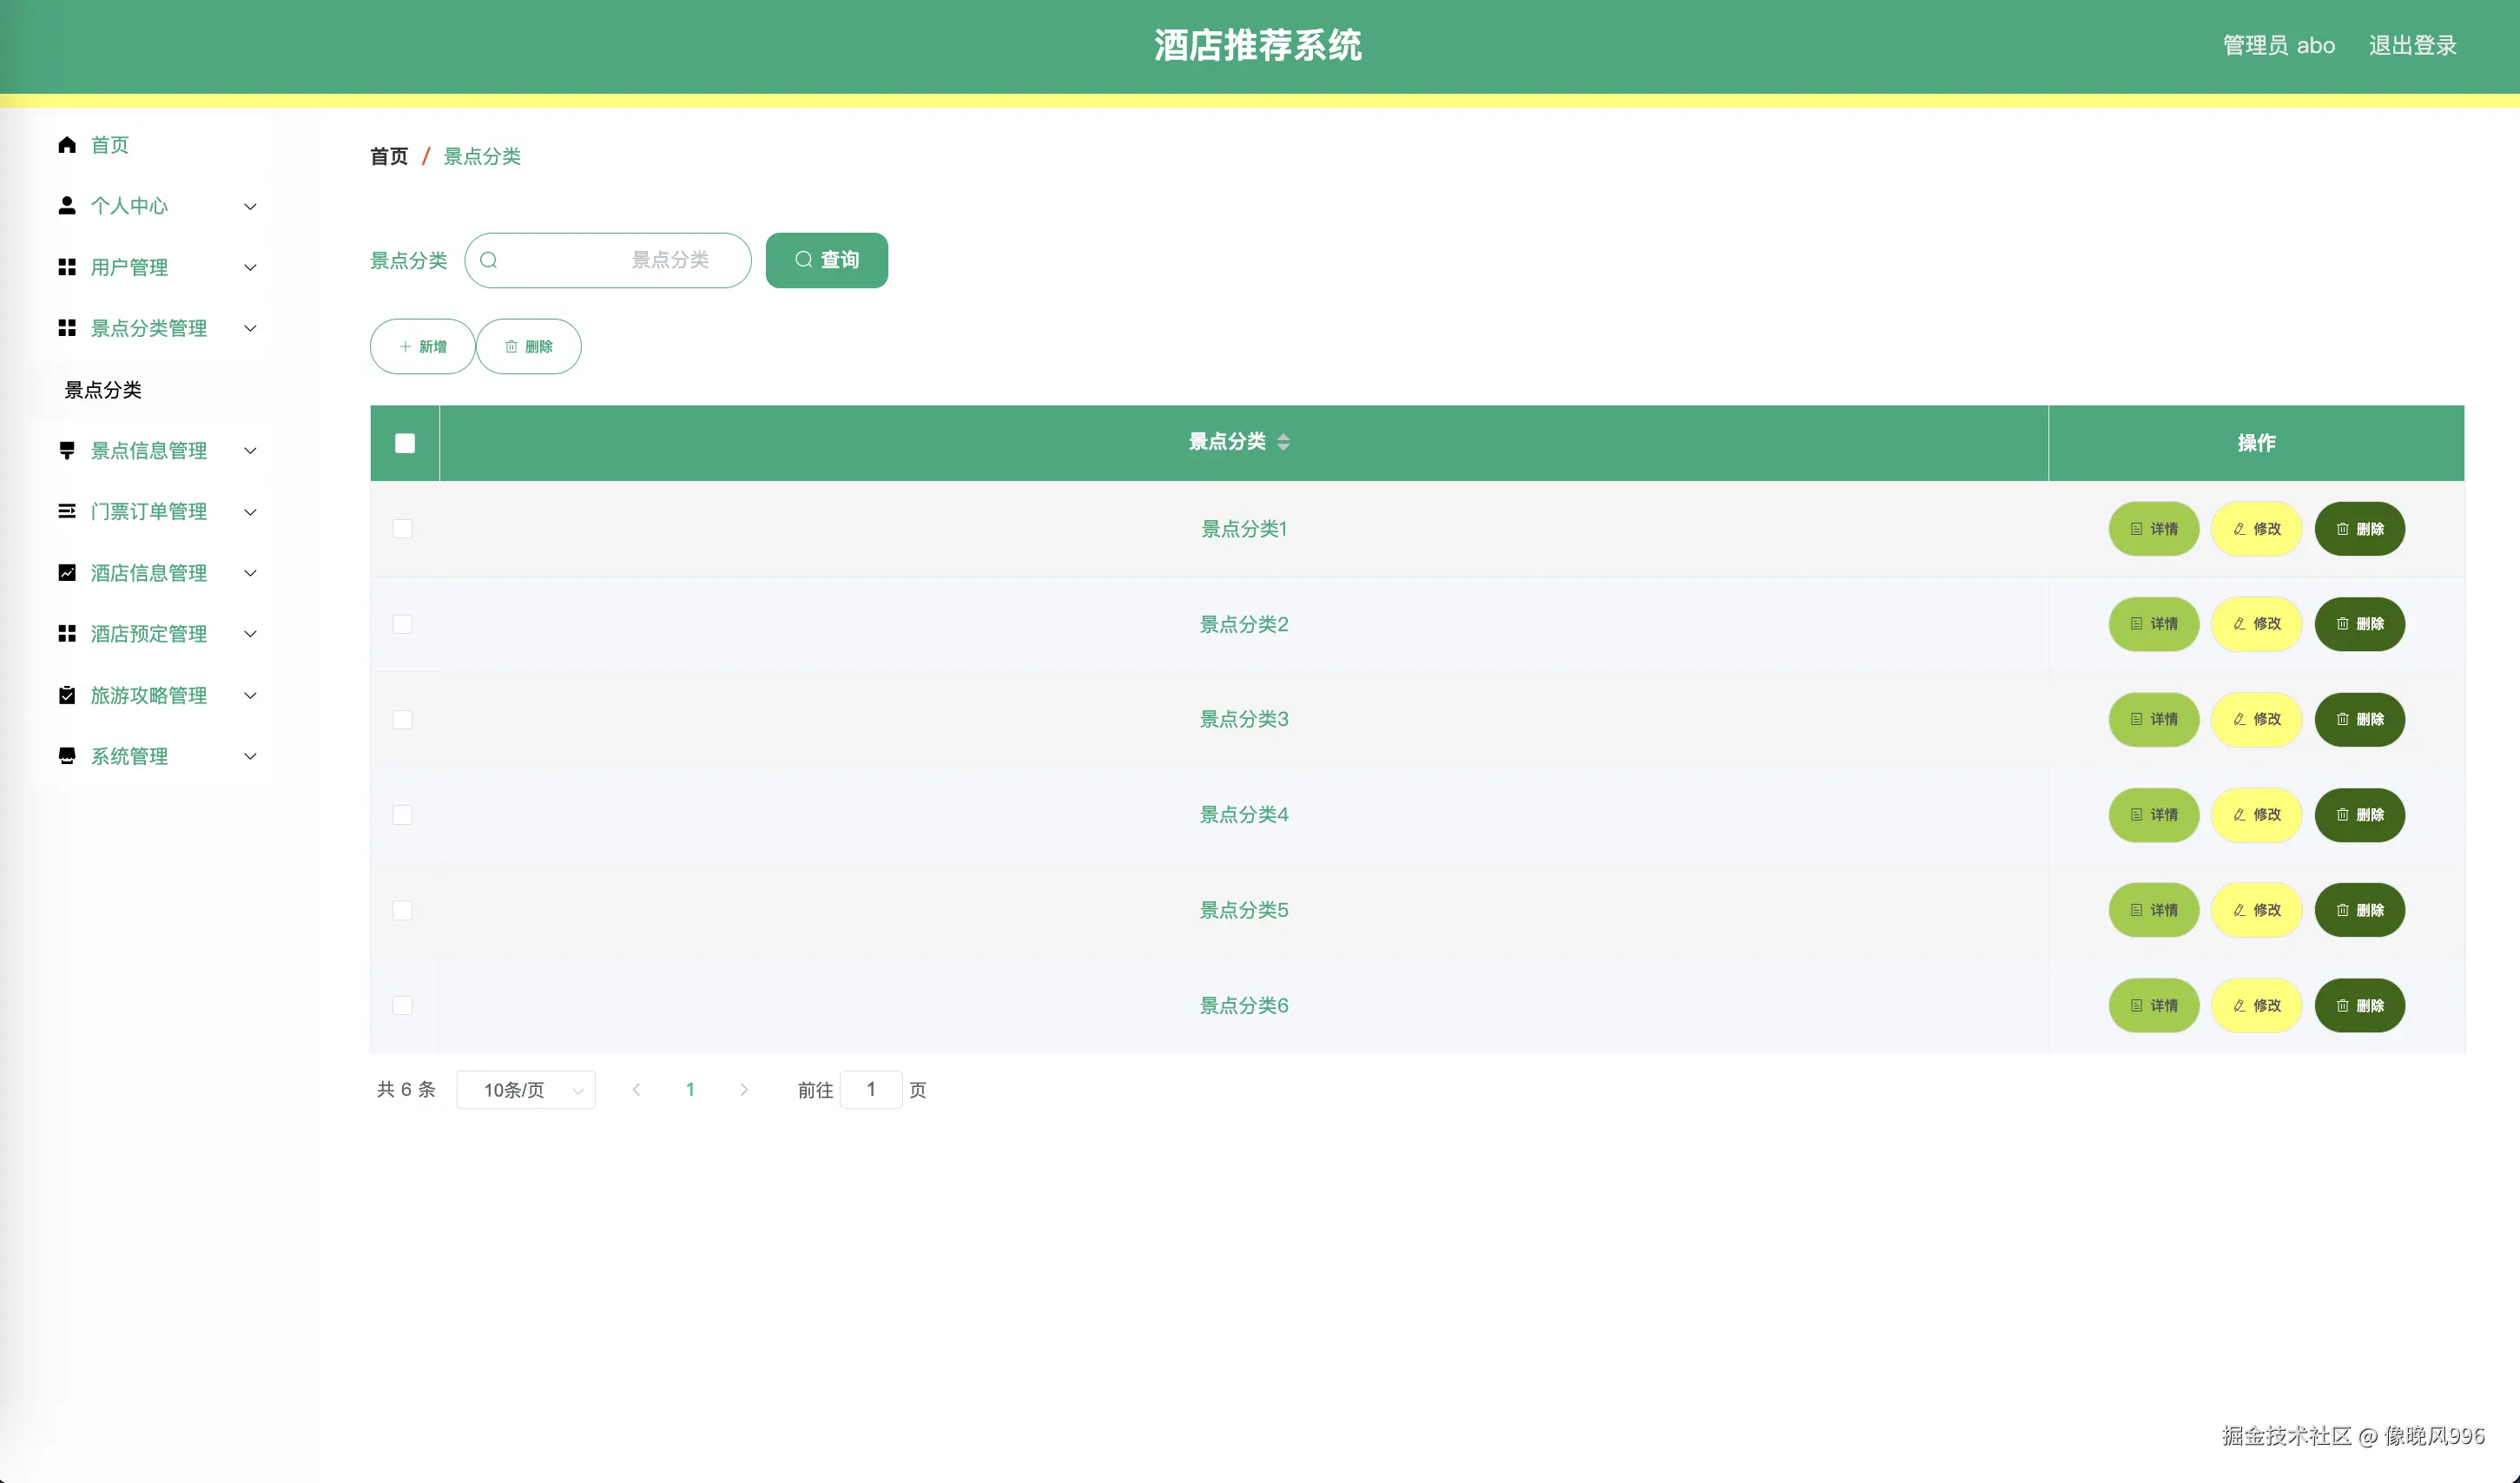The width and height of the screenshot is (2520, 1483).
Task: Select the 旅游攻略管理 sidebar icon
Action: [x=67, y=694]
